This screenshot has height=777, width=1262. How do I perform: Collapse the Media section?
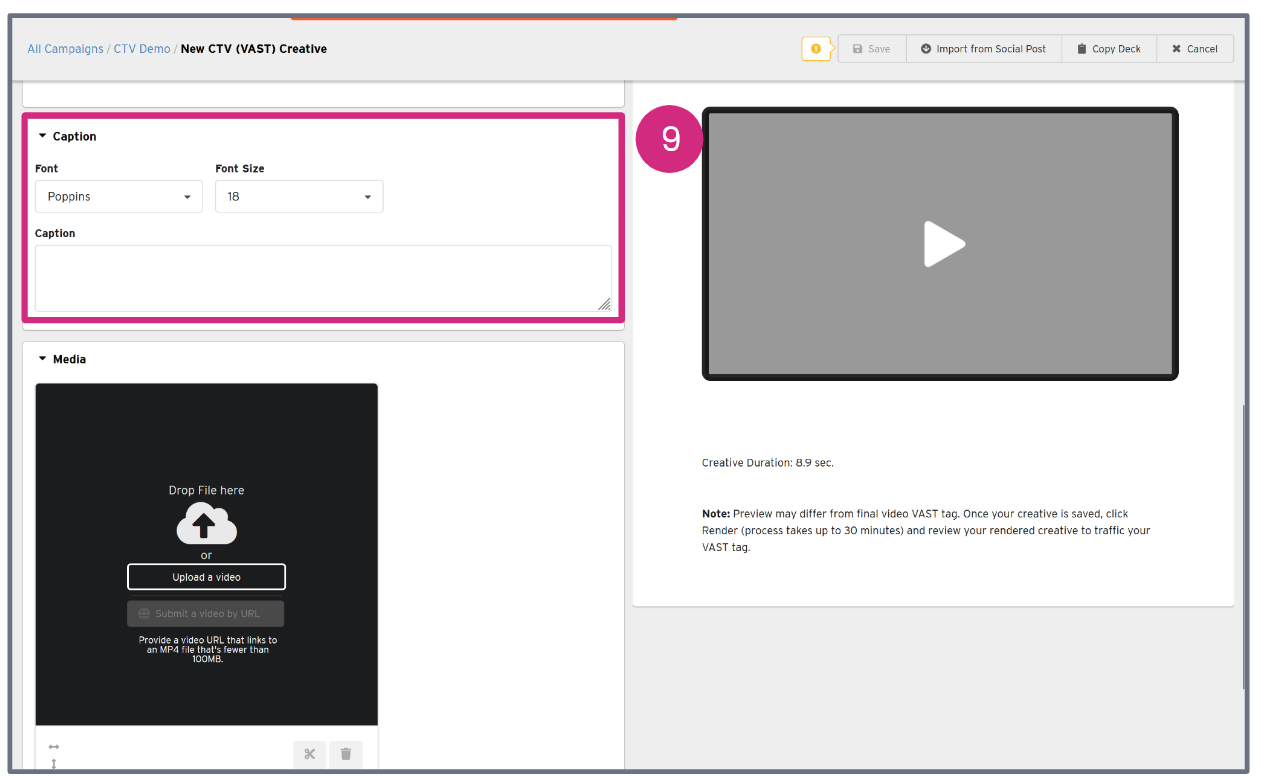tap(43, 359)
